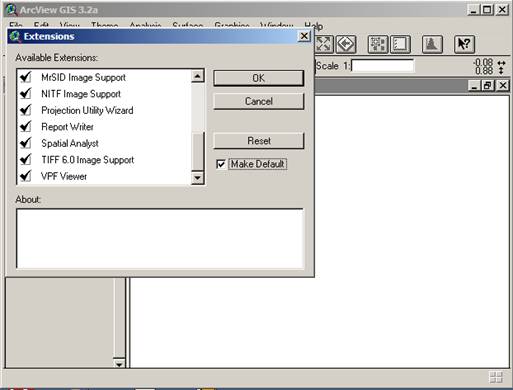513x390 pixels.
Task: Click the histogram toolbar icon
Action: pos(432,44)
